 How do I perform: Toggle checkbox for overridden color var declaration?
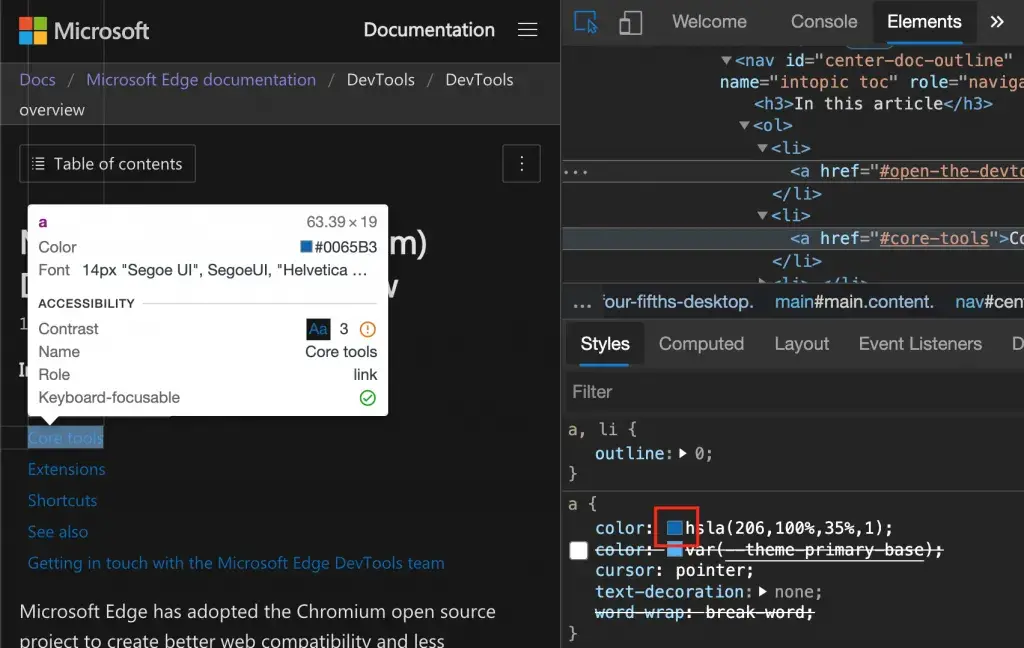pyautogui.click(x=579, y=551)
